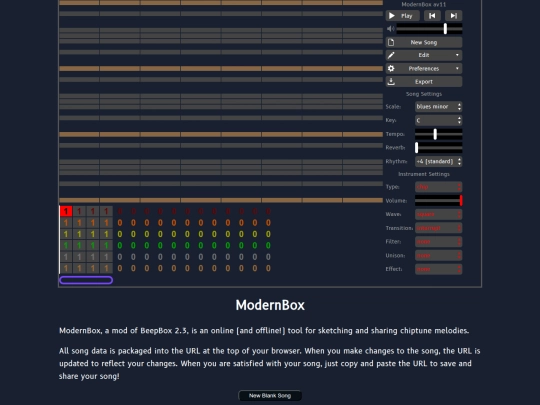Click the New Blank Song button
Screen dimensions: 540x405
point(270,396)
